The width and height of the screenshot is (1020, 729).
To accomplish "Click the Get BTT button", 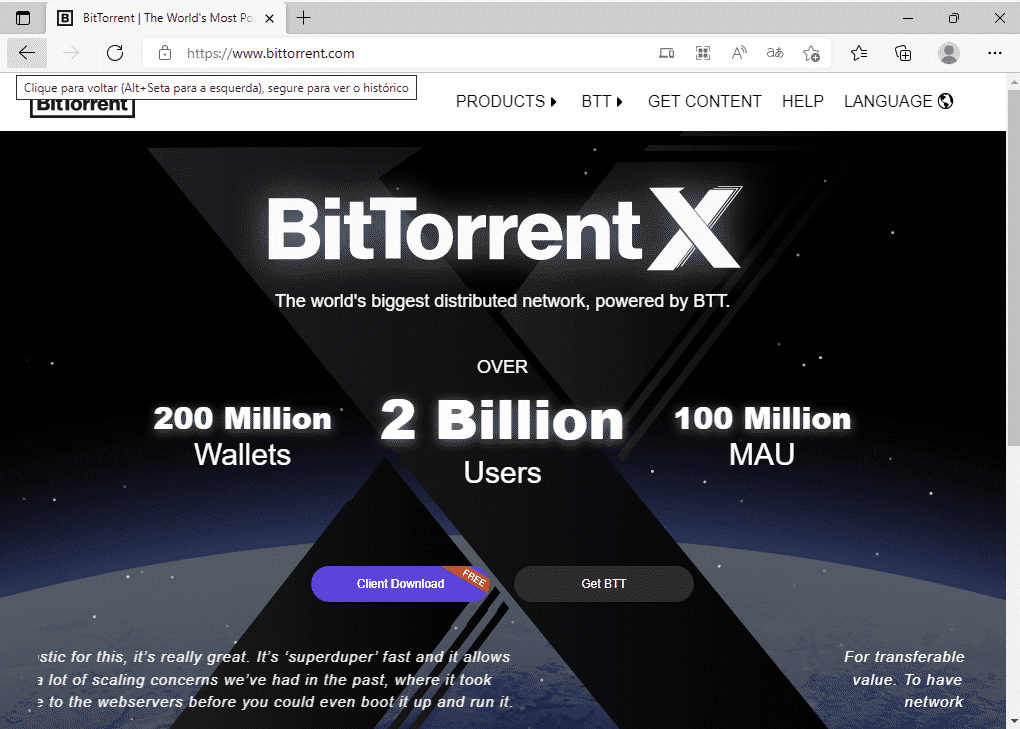I will click(x=604, y=583).
